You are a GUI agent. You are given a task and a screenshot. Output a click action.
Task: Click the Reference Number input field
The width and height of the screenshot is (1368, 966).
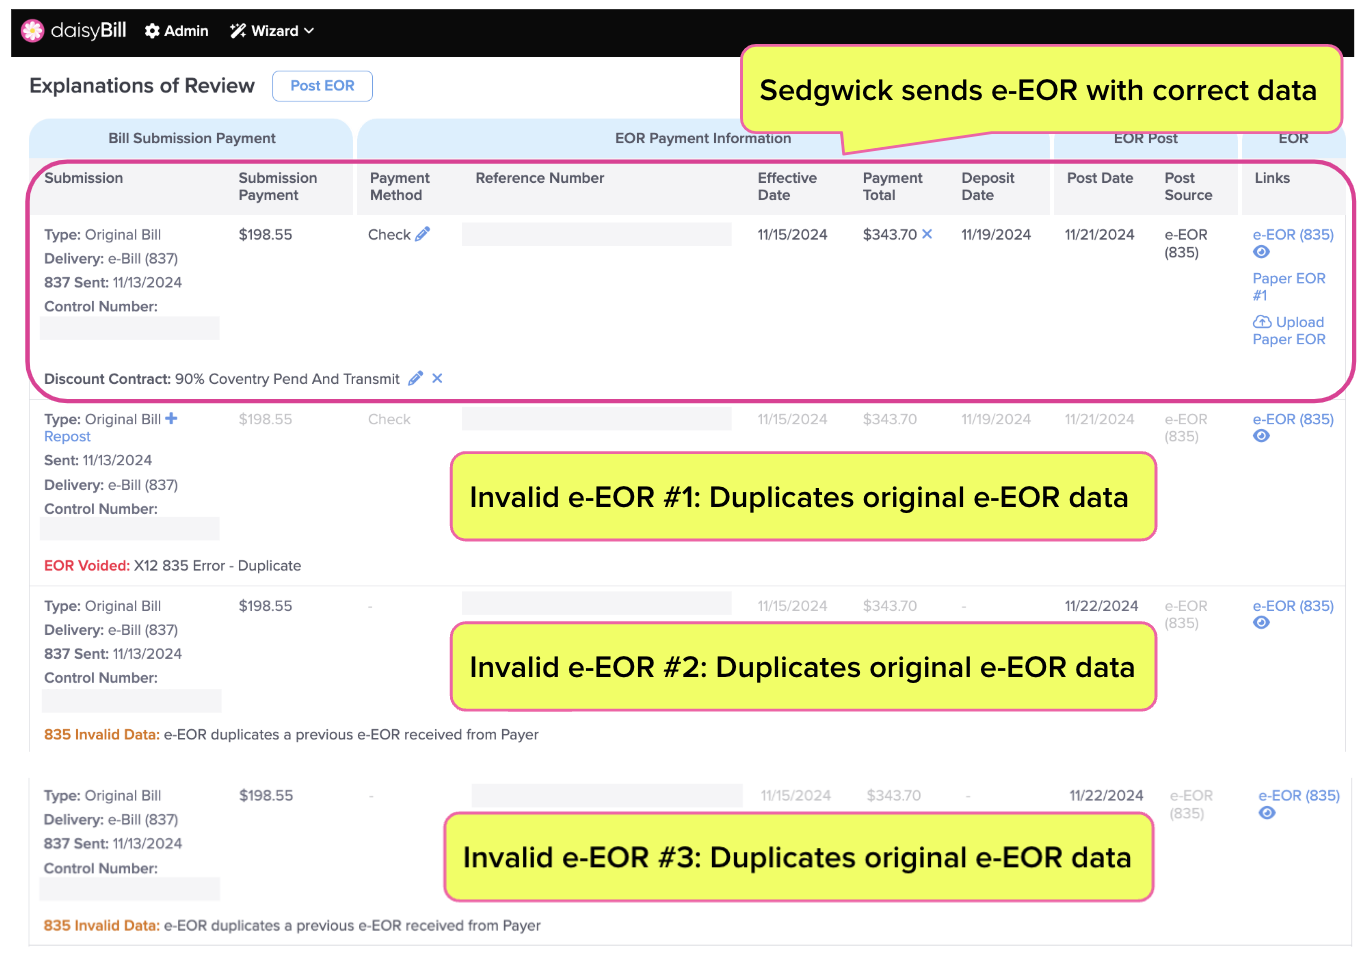(x=596, y=233)
